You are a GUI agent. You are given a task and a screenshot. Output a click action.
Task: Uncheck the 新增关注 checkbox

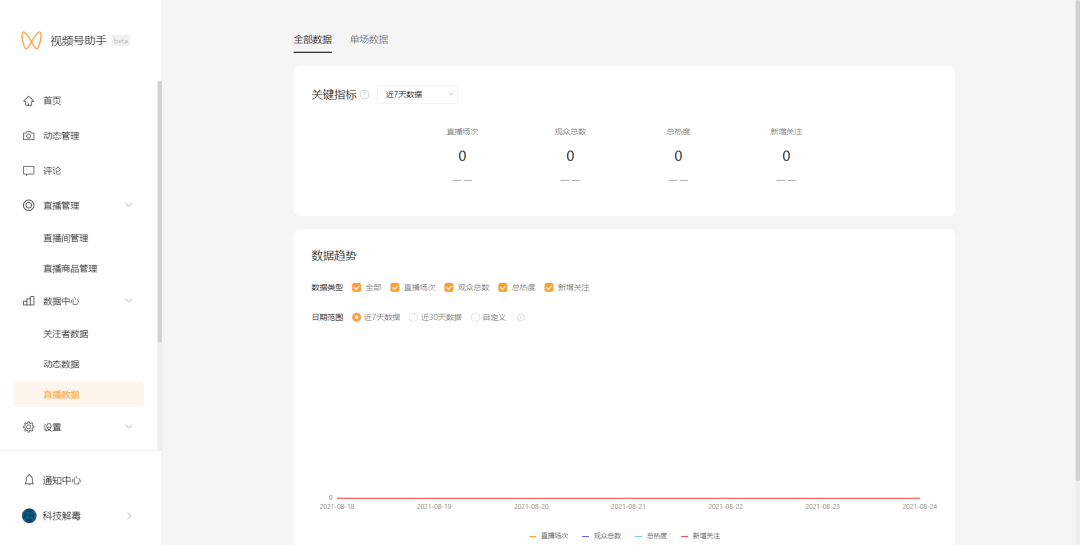[x=549, y=287]
